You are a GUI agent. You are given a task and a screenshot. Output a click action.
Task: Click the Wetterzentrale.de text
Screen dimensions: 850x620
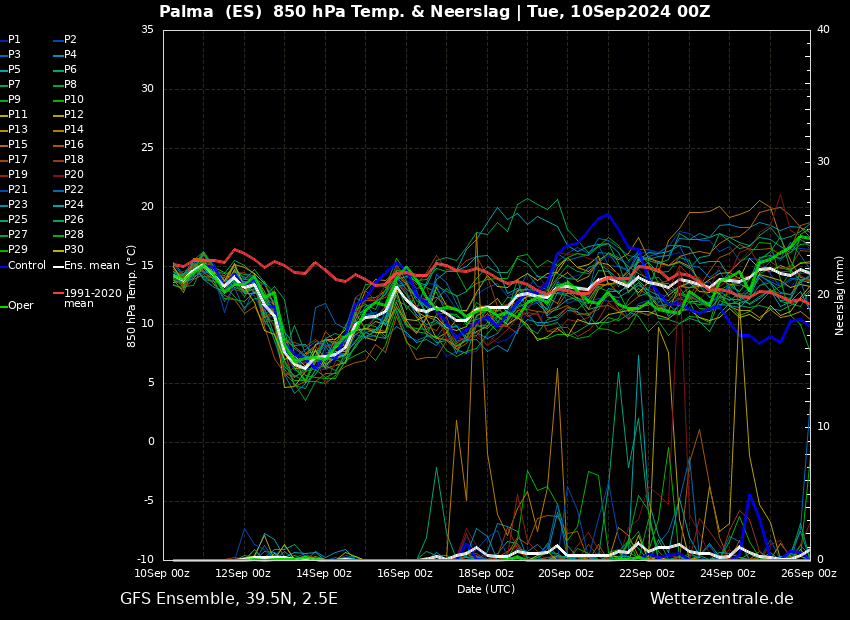click(721, 599)
